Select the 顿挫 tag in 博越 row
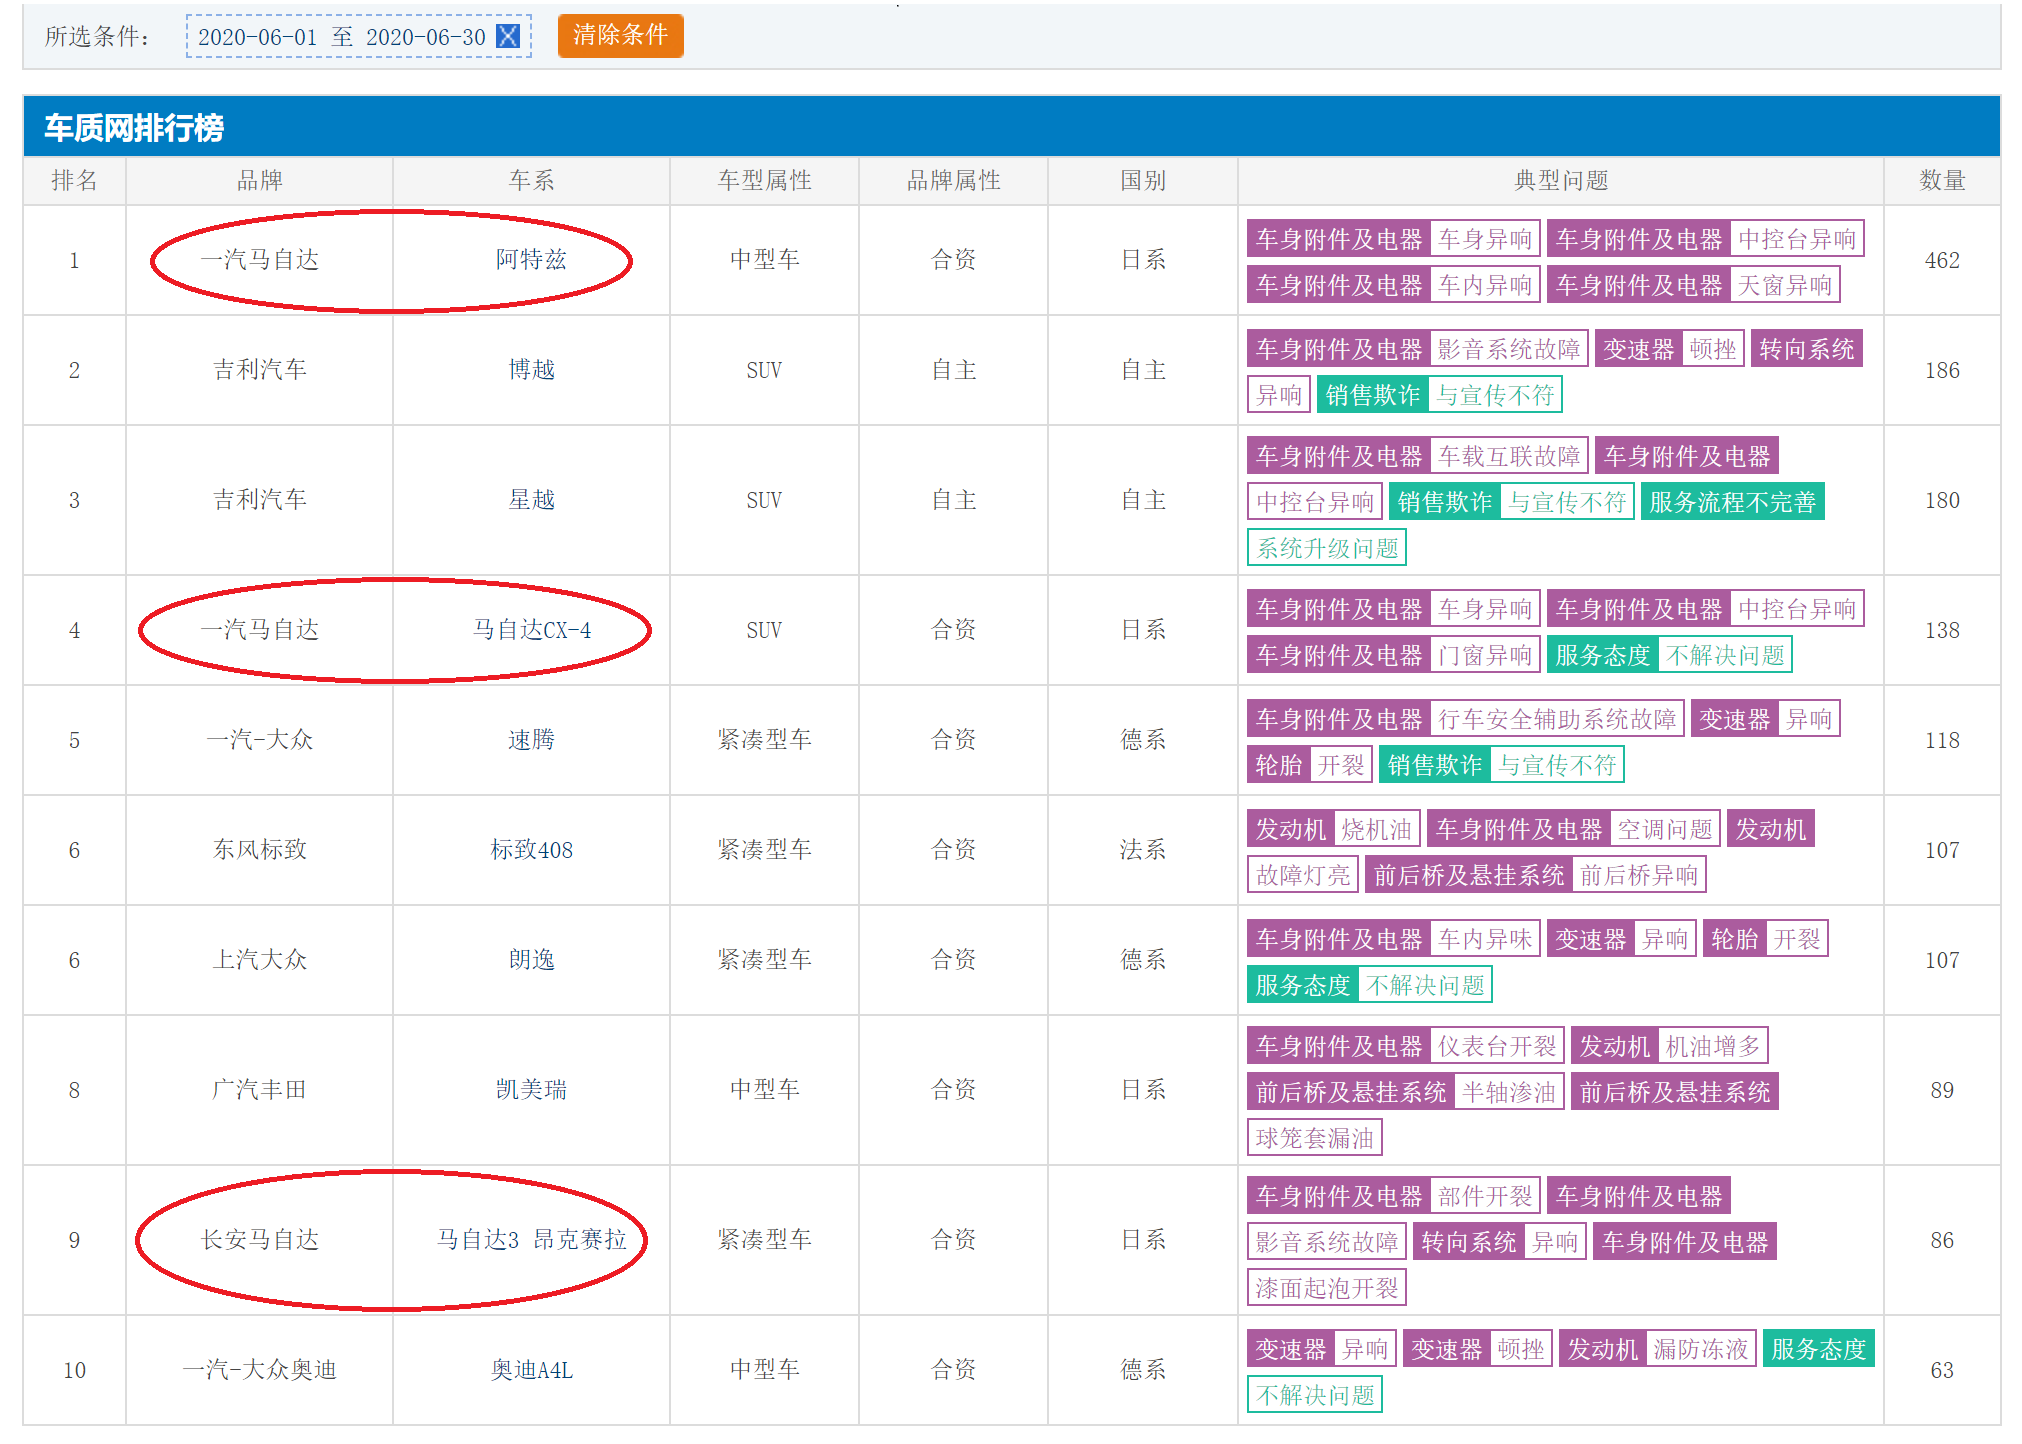This screenshot has height=1444, width=2022. (x=1713, y=349)
